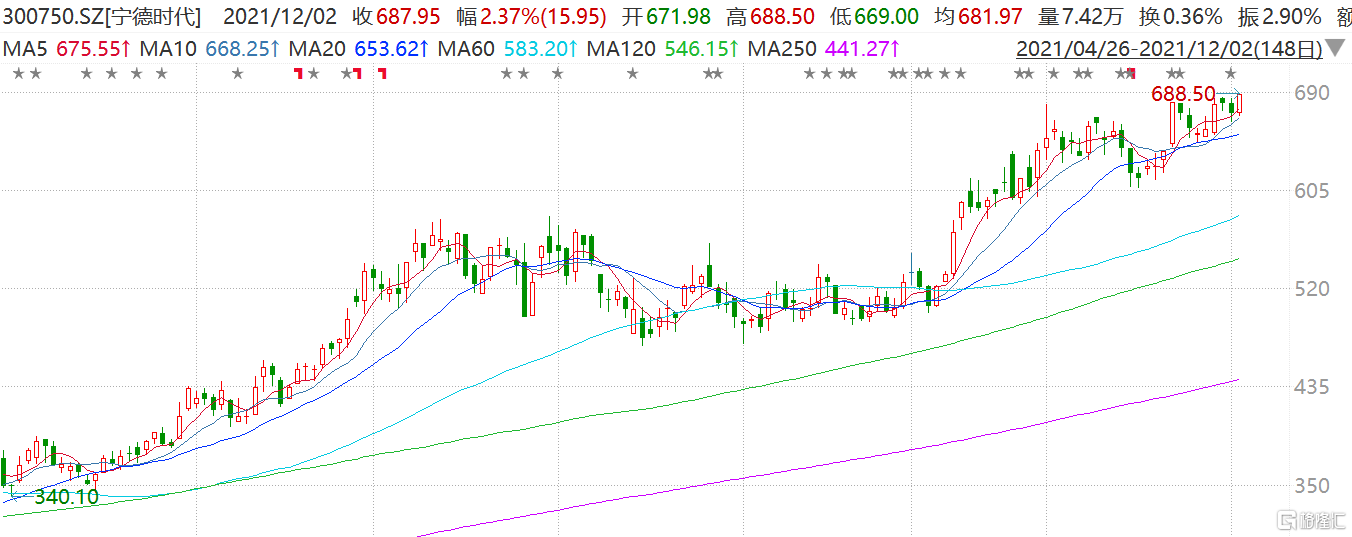Click the rightmost star event marker

pos(1231,73)
